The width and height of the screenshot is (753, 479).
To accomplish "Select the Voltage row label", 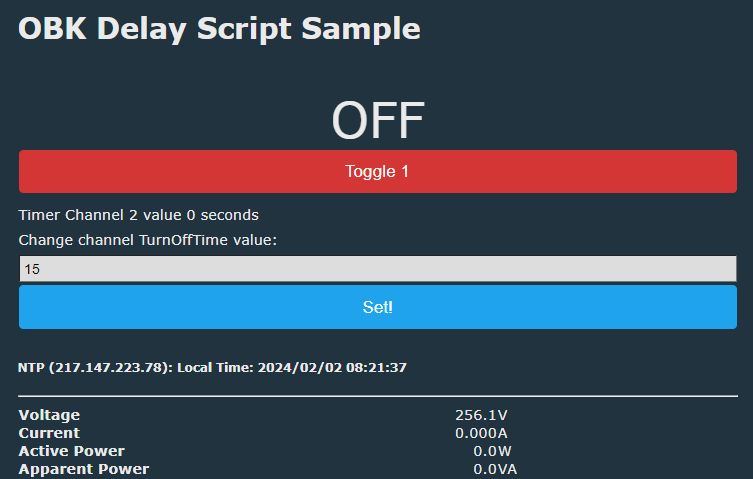I will [x=49, y=415].
